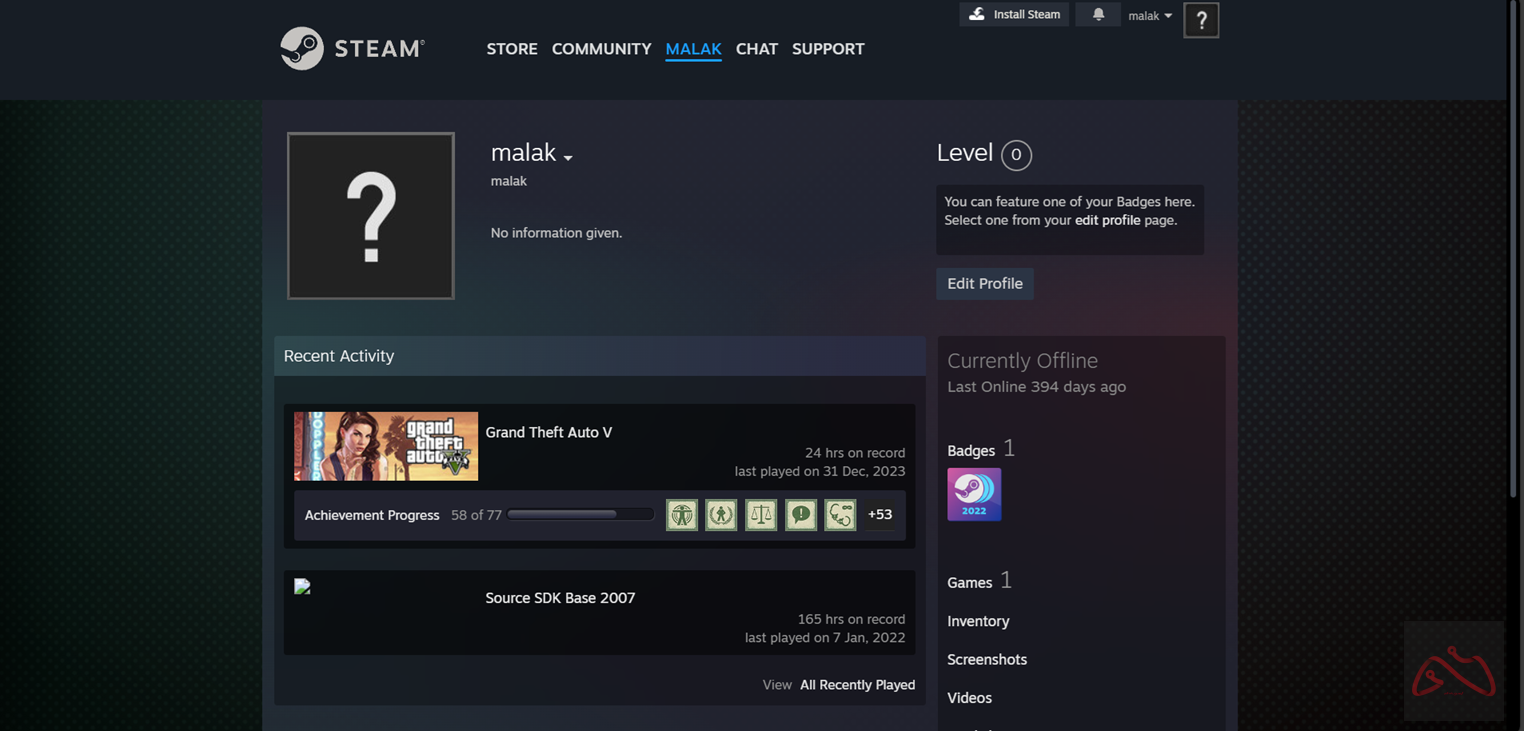The width and height of the screenshot is (1524, 731).
Task: Click the Install Steam button
Action: pyautogui.click(x=1015, y=15)
